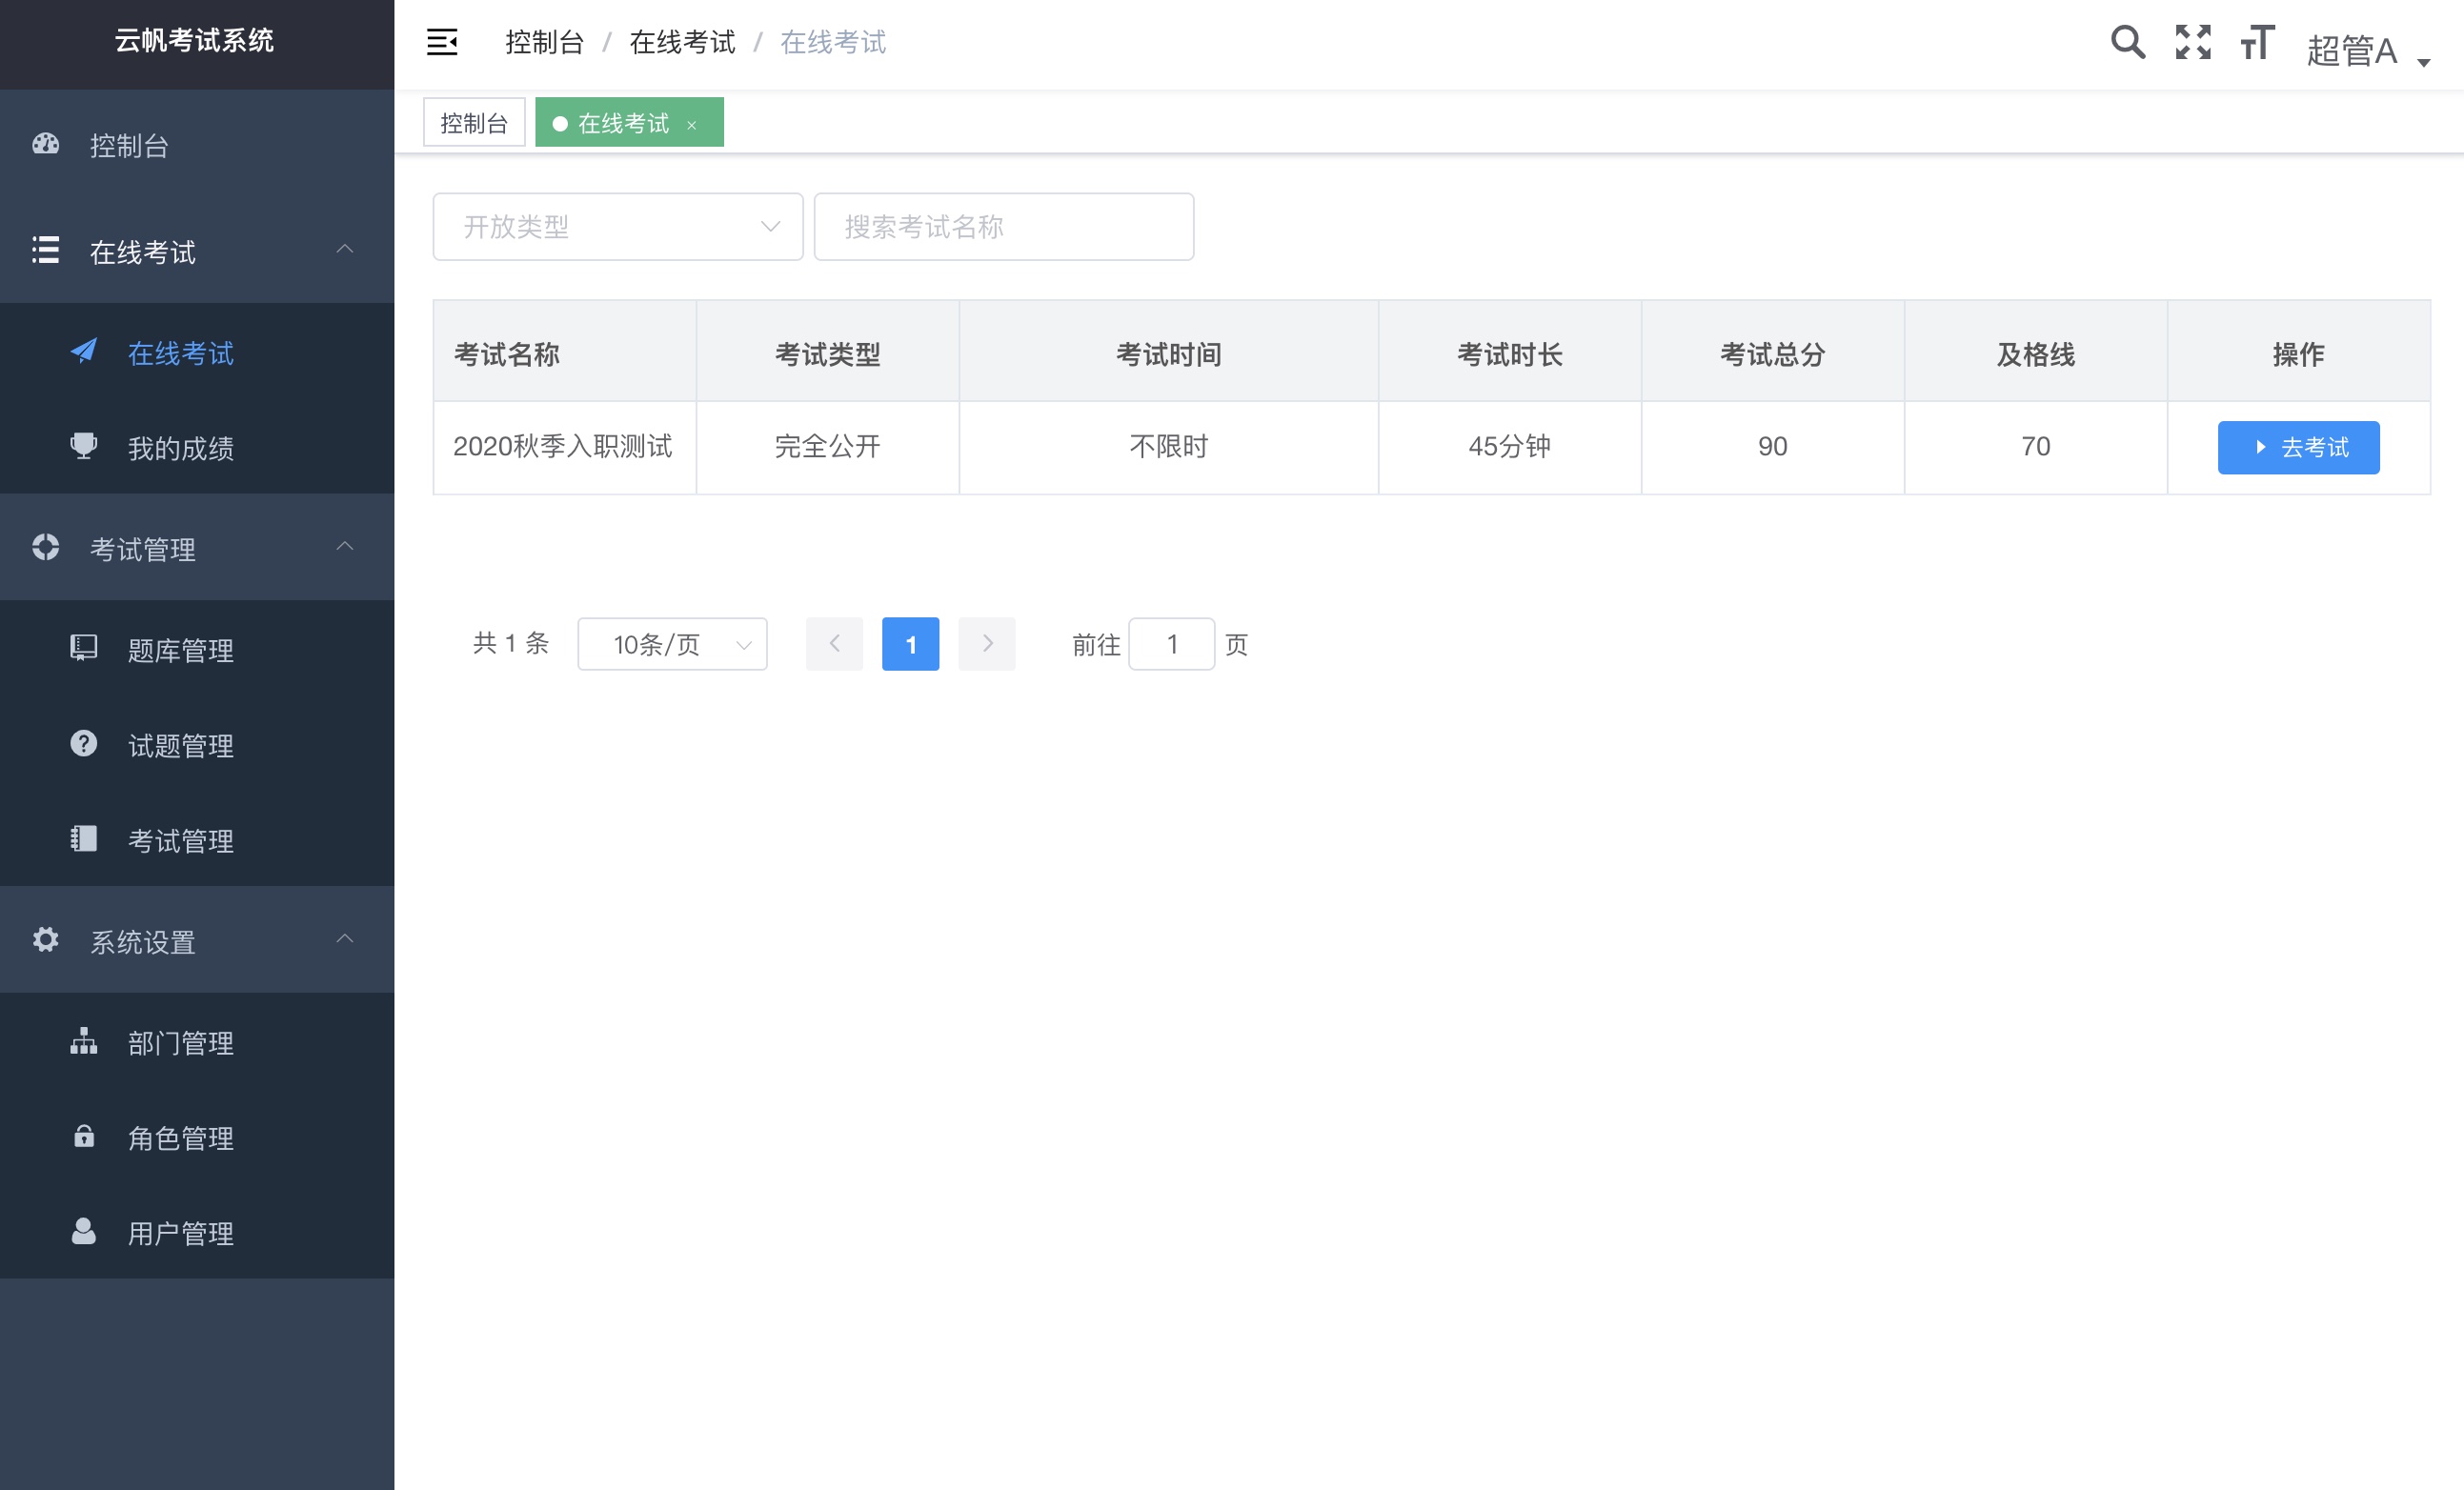Screen dimensions: 2464x1490
Task: Select page 1 in pagination
Action: (910, 644)
